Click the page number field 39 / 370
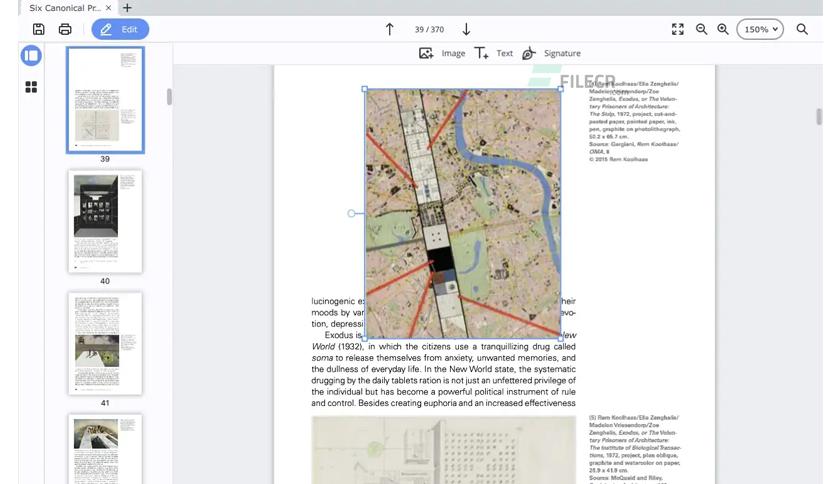The height and width of the screenshot is (484, 836). point(429,29)
